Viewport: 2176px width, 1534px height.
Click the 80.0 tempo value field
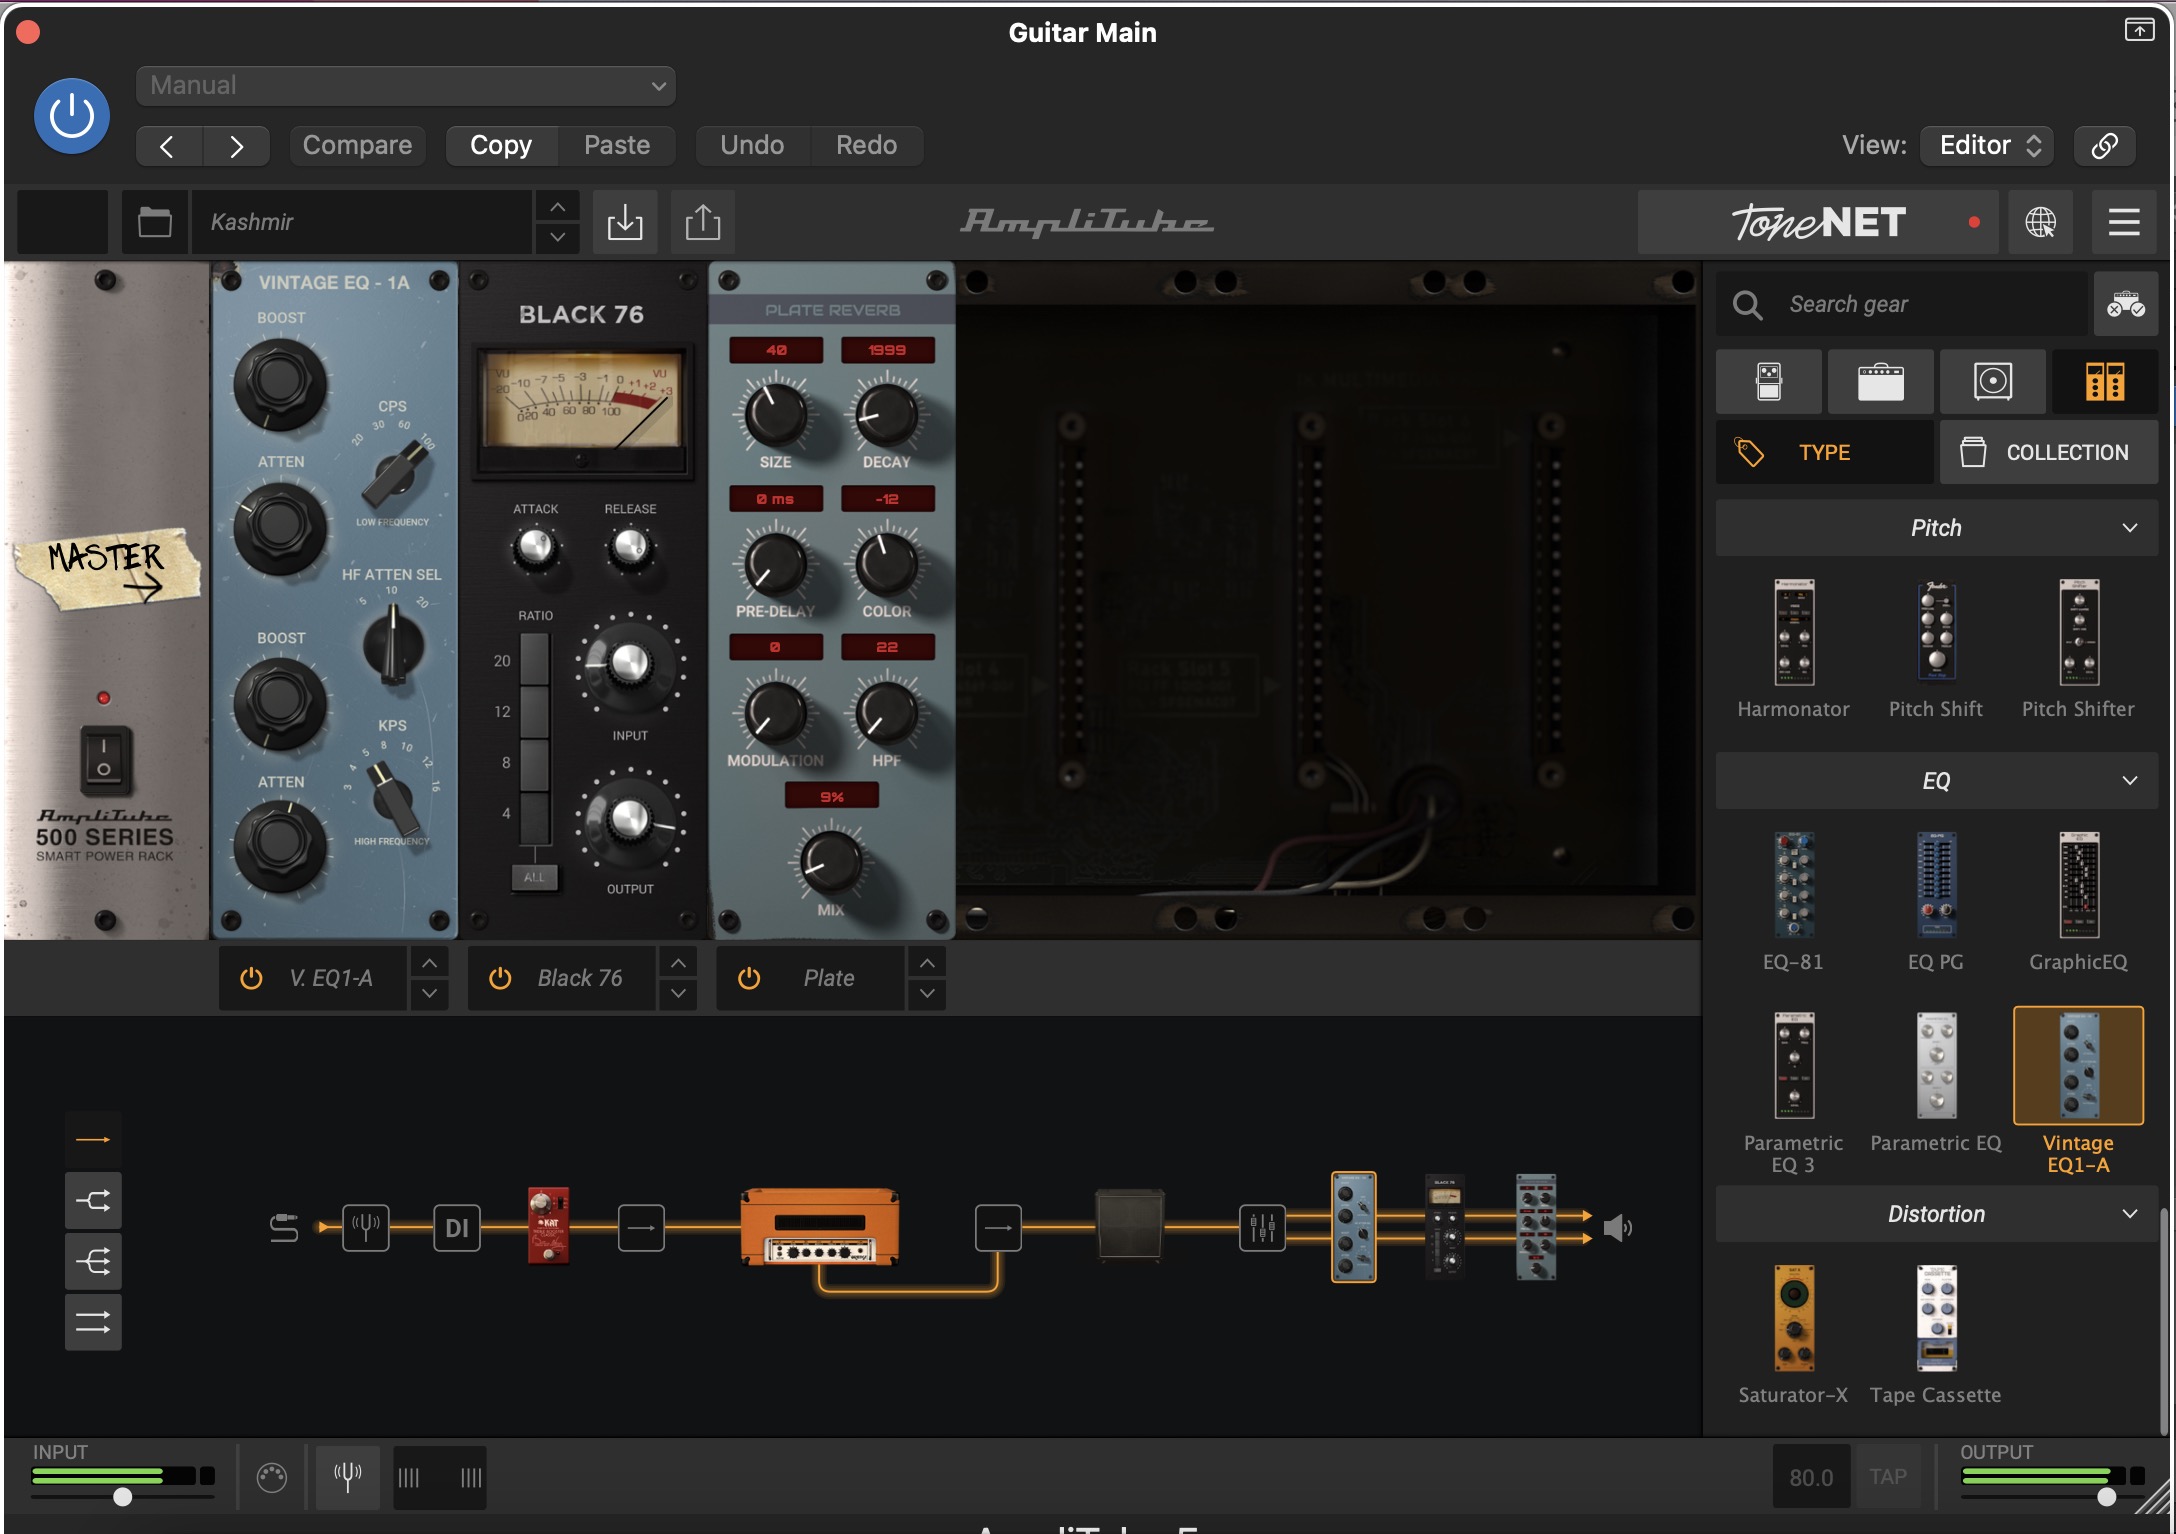click(x=1811, y=1477)
